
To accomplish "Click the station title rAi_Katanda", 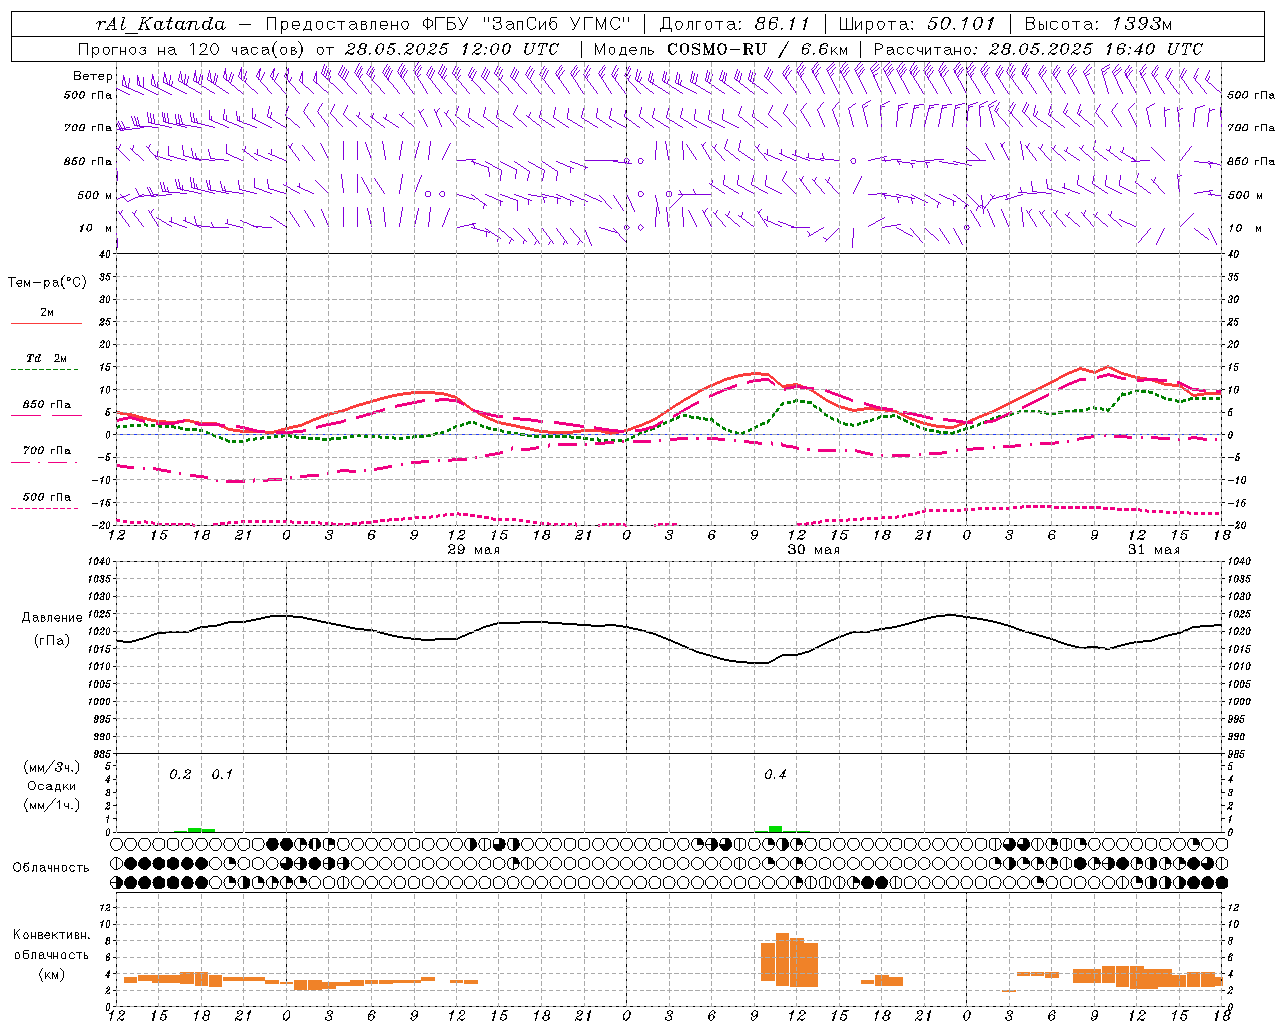I will point(162,24).
